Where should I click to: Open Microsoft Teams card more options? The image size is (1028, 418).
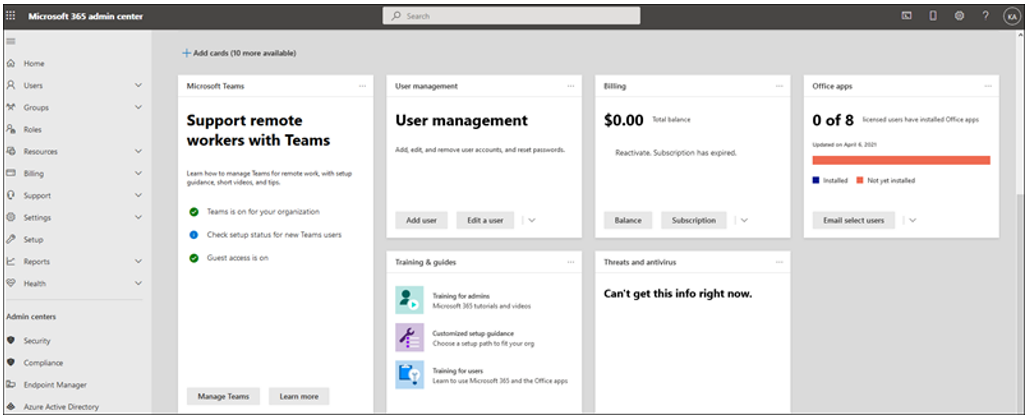(x=363, y=86)
